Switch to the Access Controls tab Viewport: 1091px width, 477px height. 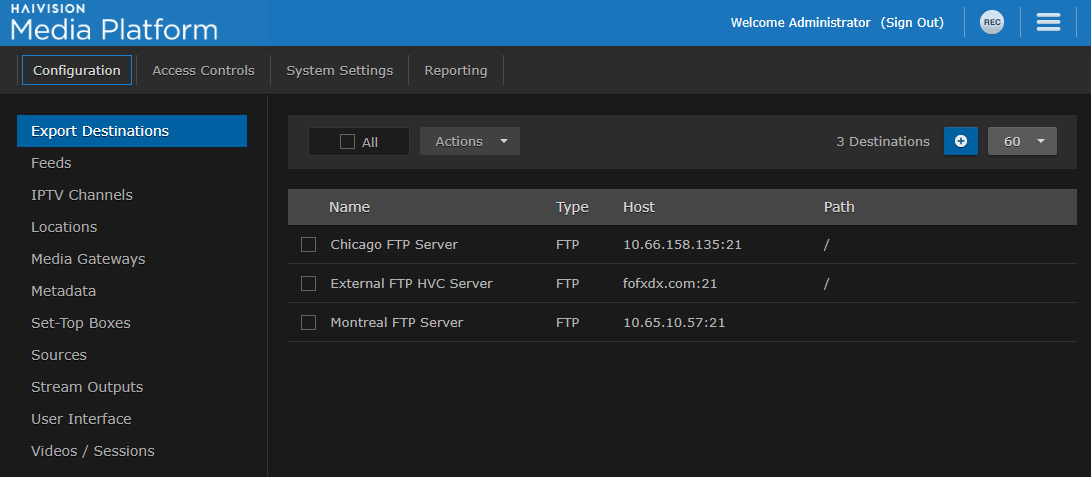(203, 71)
